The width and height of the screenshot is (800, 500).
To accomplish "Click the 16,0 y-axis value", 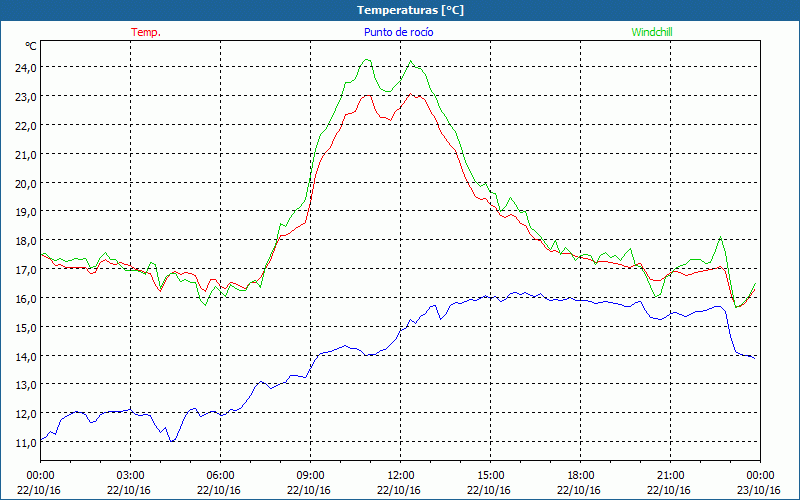I will coord(26,298).
